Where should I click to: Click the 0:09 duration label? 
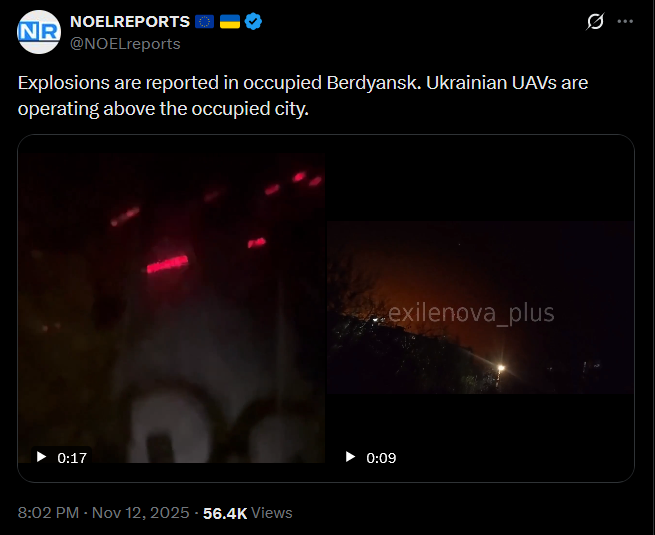click(x=381, y=458)
